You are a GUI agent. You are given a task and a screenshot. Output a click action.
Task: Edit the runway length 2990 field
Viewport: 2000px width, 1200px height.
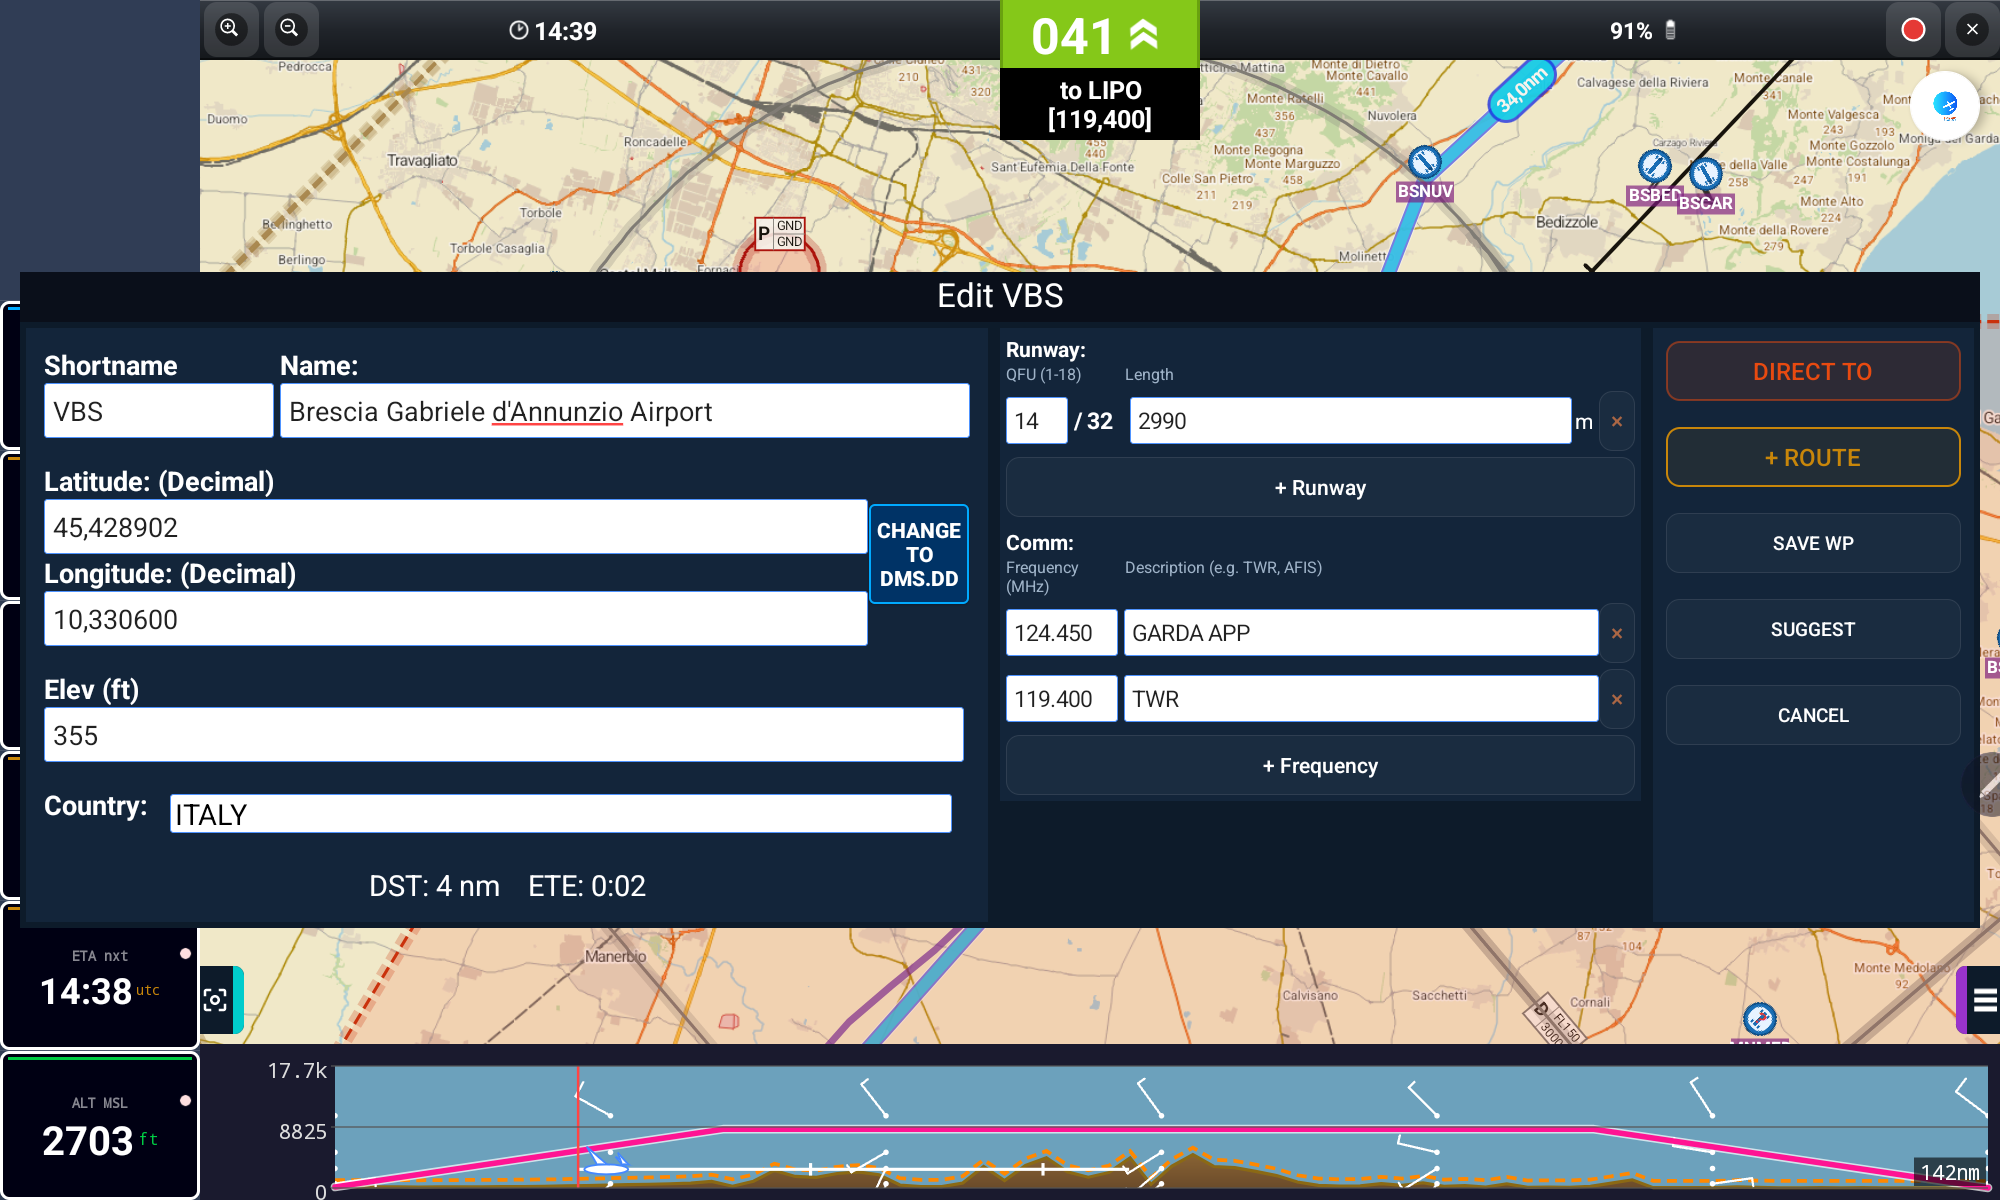[1350, 421]
